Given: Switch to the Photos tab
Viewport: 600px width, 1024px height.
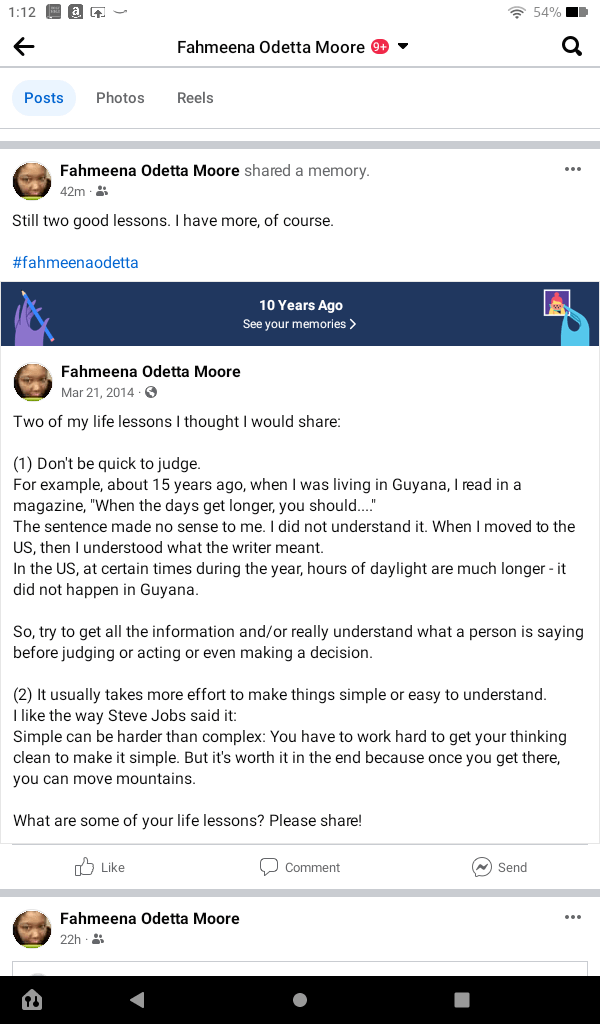Looking at the screenshot, I should click(120, 98).
